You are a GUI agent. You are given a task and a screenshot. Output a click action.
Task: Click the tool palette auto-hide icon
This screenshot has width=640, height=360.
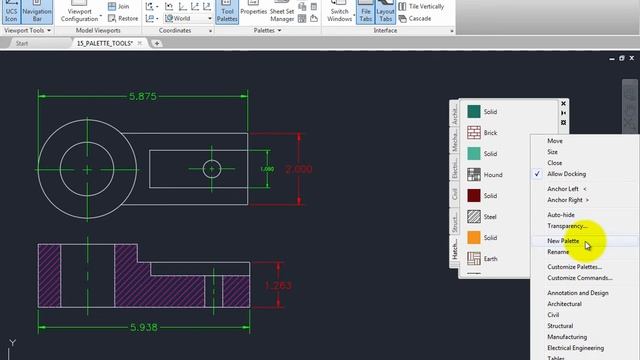coord(563,113)
